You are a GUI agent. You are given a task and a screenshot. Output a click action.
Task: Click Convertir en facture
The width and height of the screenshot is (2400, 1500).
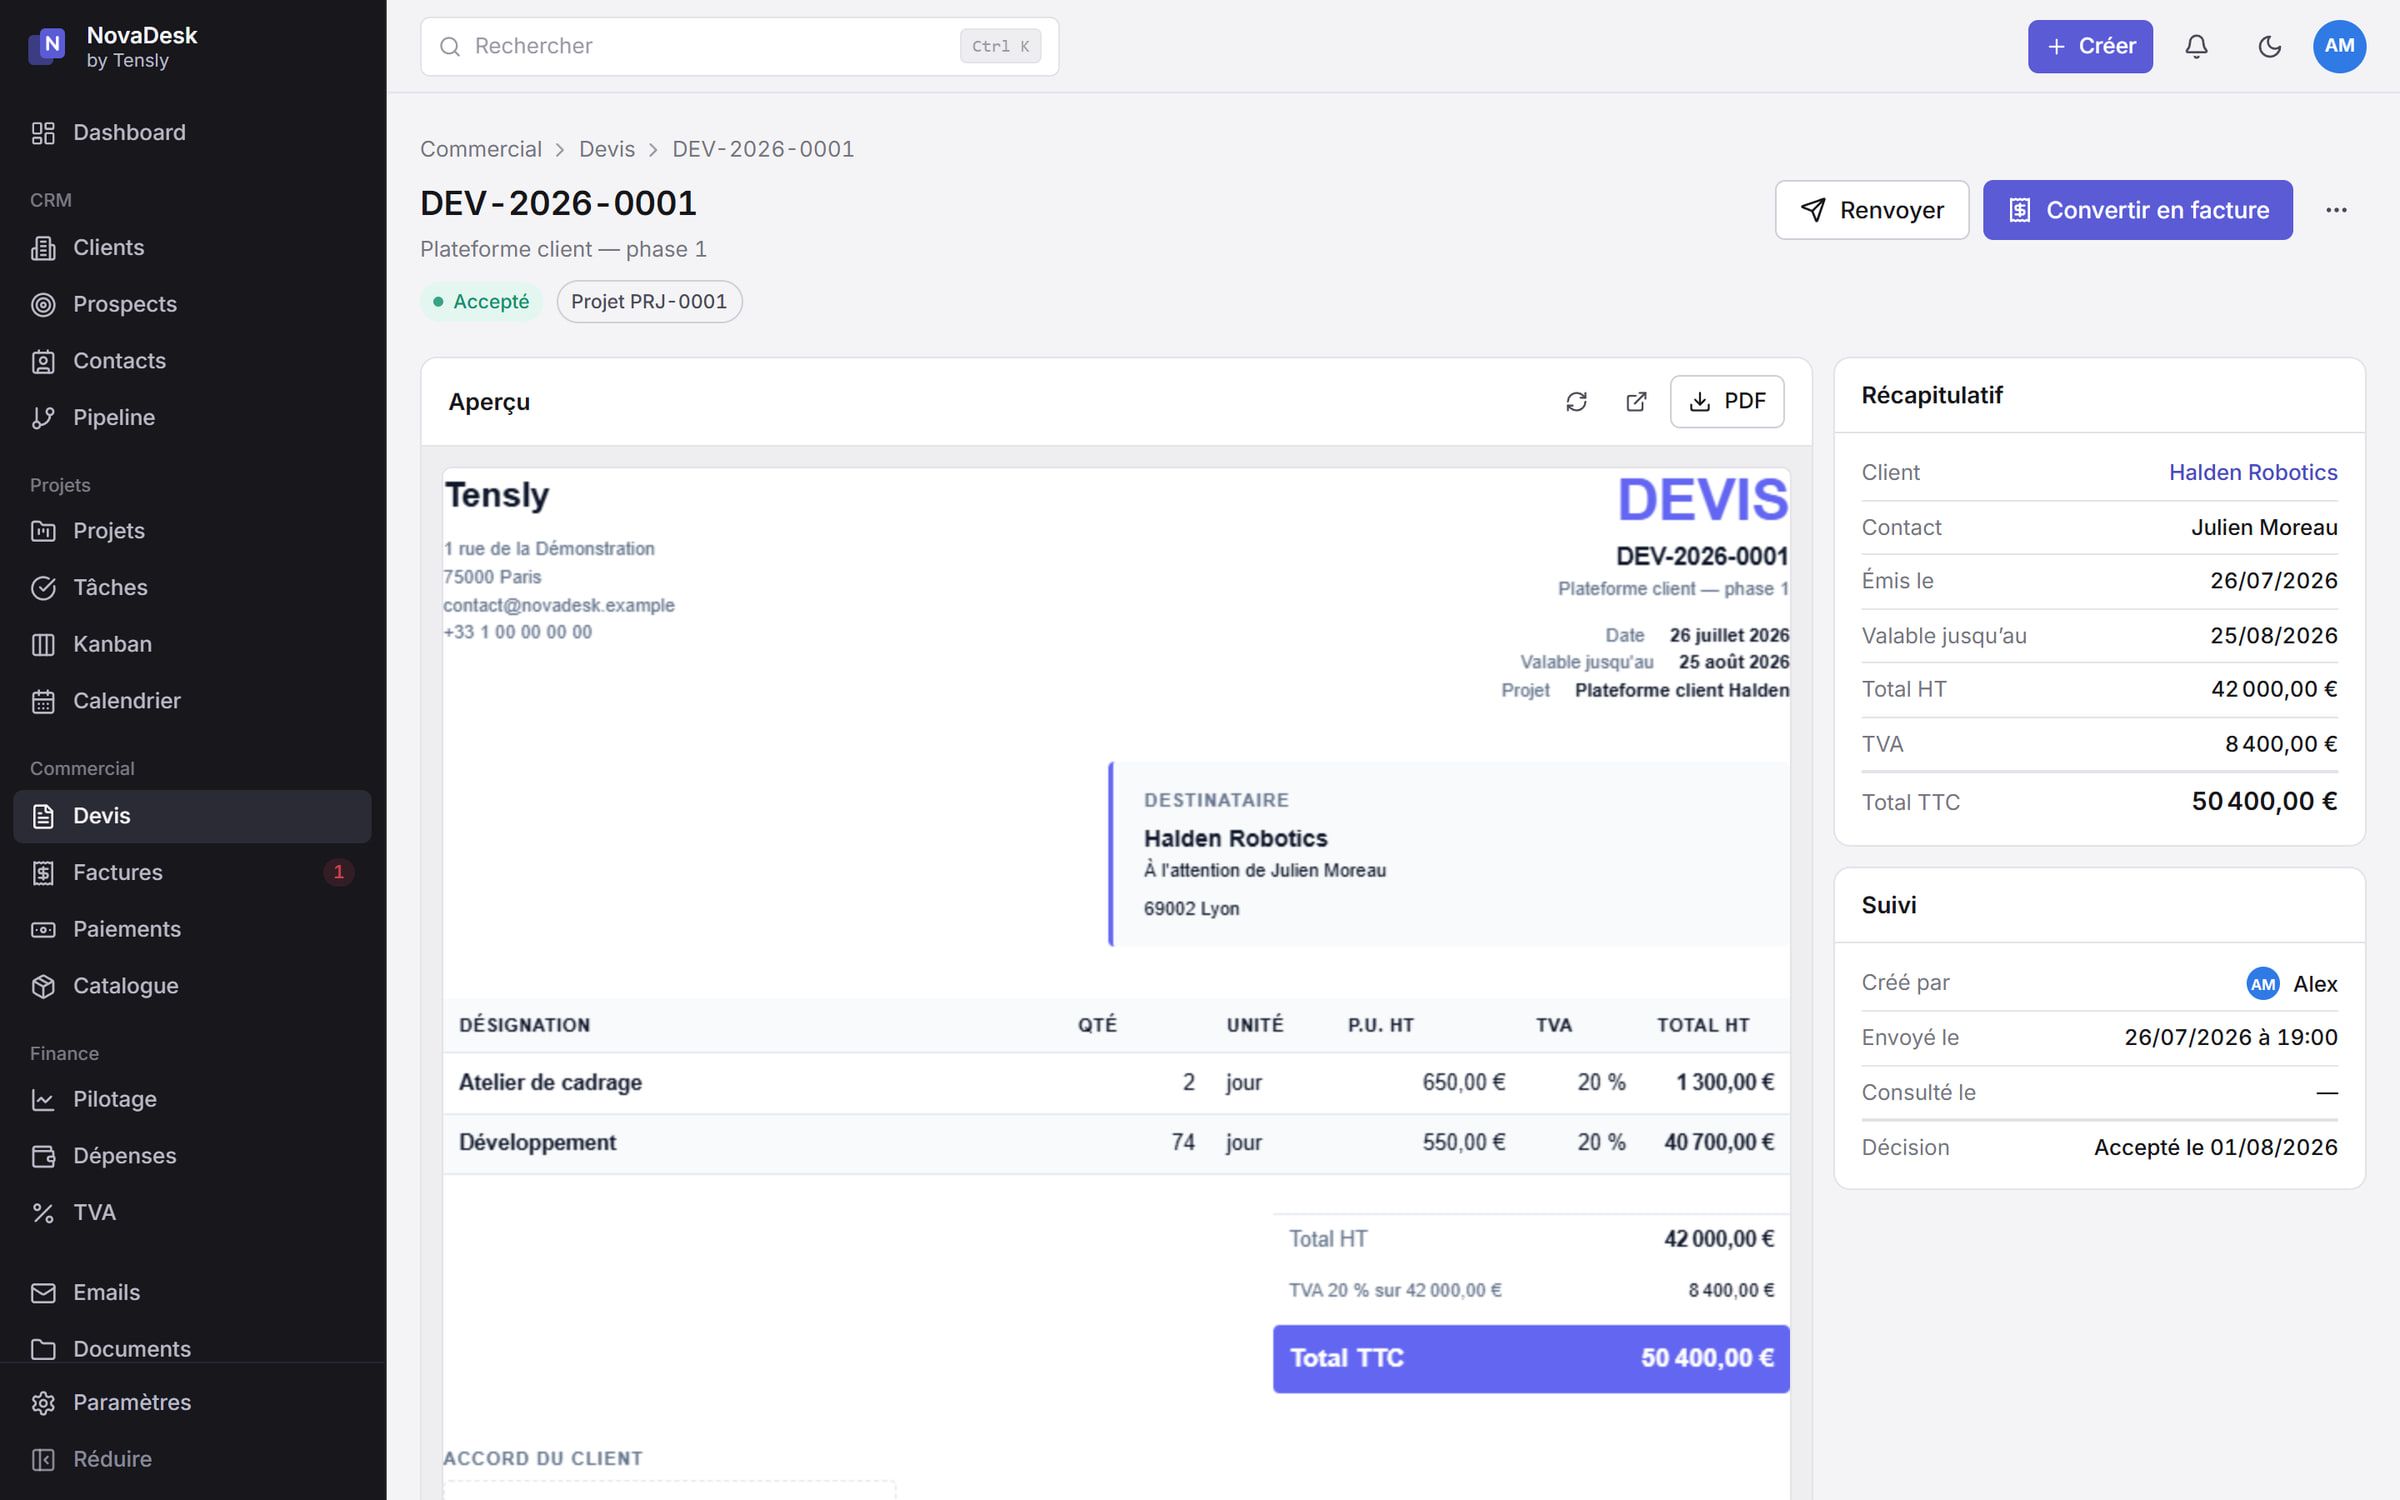click(x=2137, y=210)
